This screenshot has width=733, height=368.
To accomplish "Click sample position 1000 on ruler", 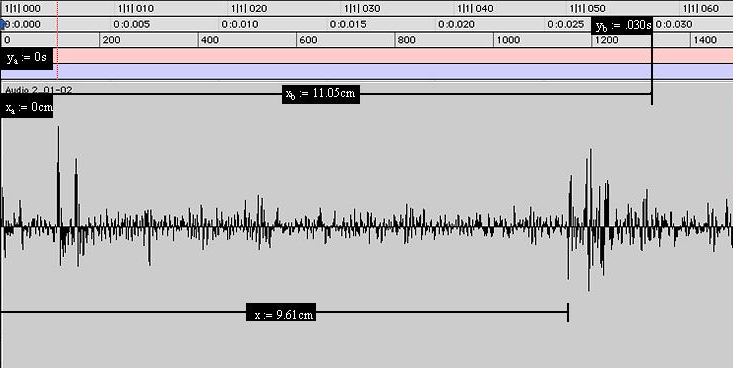I will pyautogui.click(x=508, y=40).
